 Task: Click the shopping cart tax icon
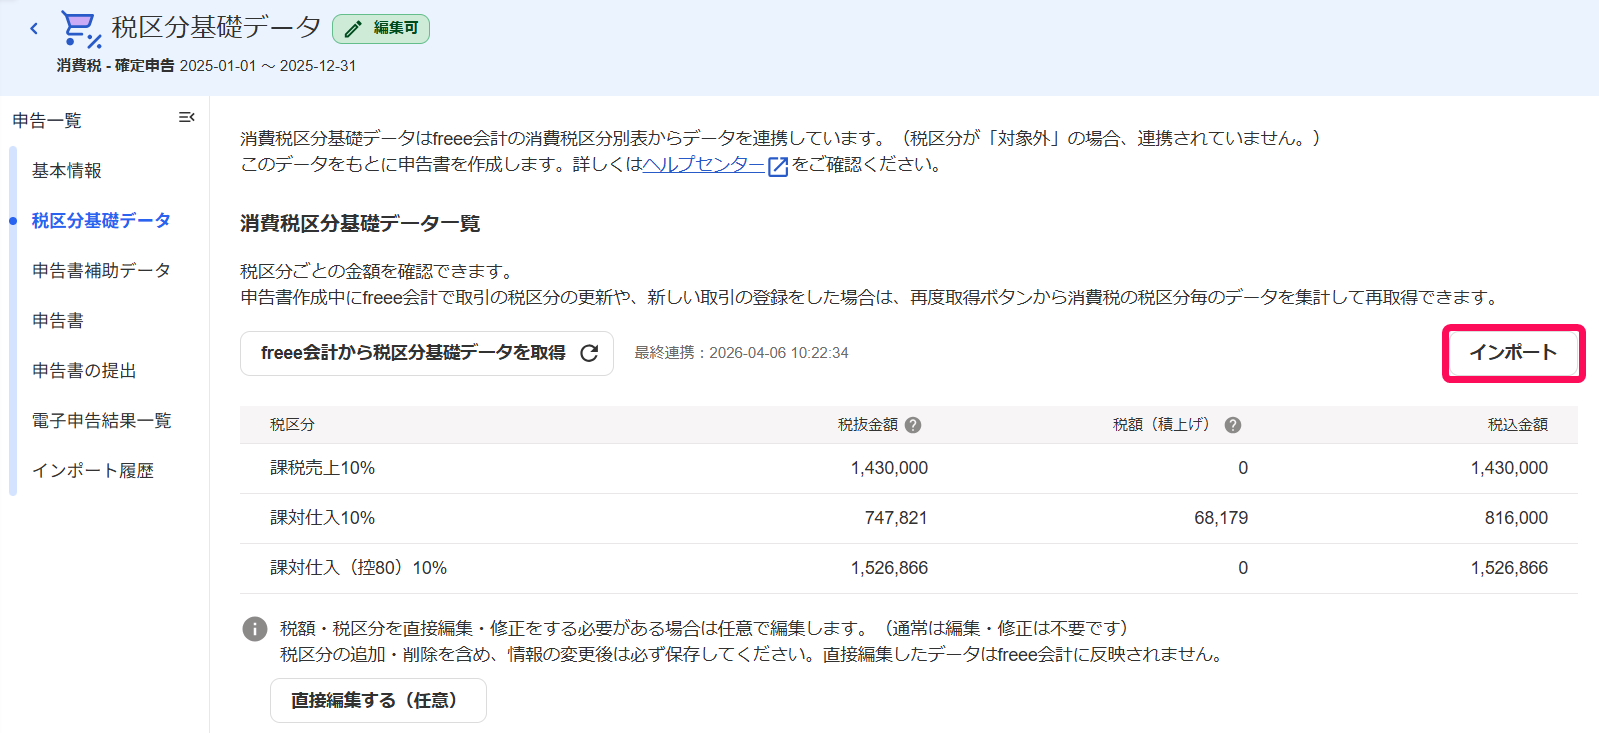80,28
